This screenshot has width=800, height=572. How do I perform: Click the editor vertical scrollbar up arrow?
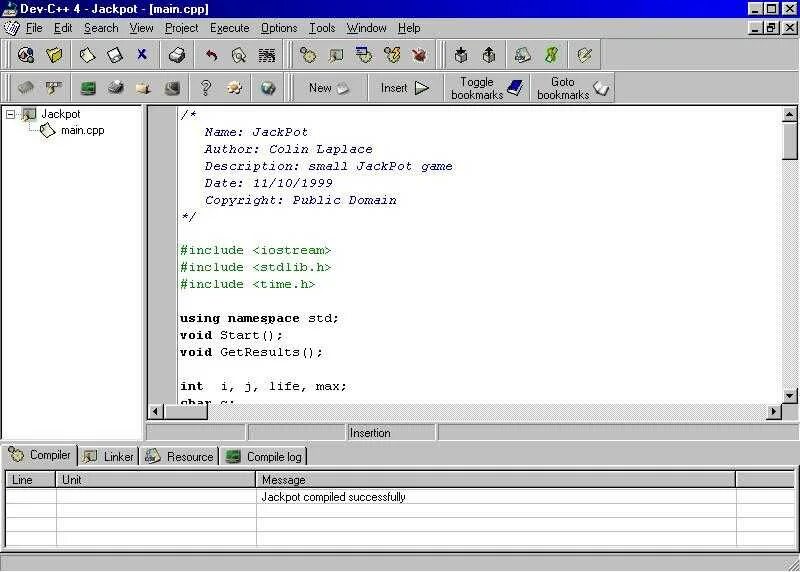[789, 114]
